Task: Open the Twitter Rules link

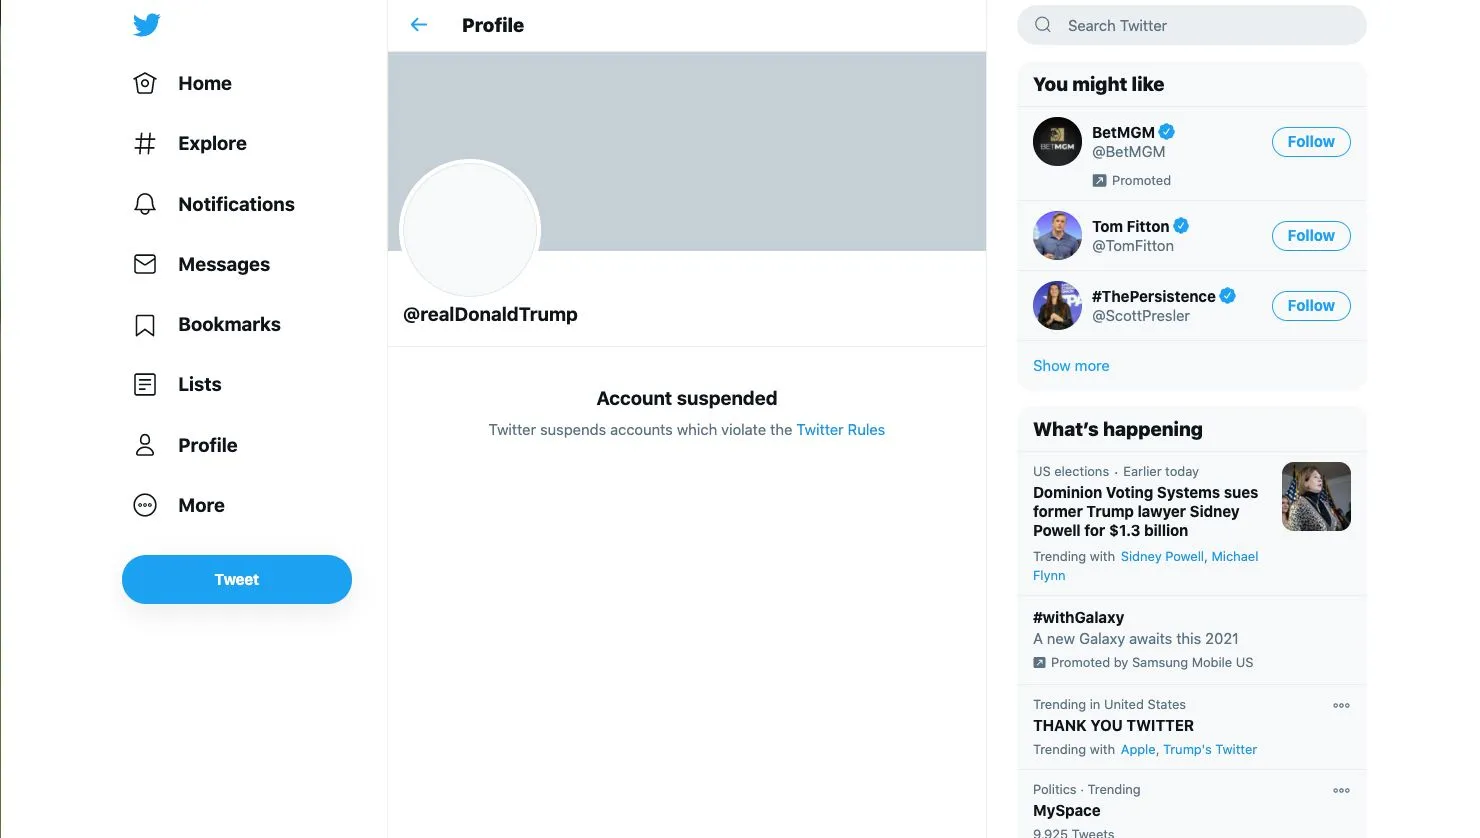Action: click(x=840, y=430)
